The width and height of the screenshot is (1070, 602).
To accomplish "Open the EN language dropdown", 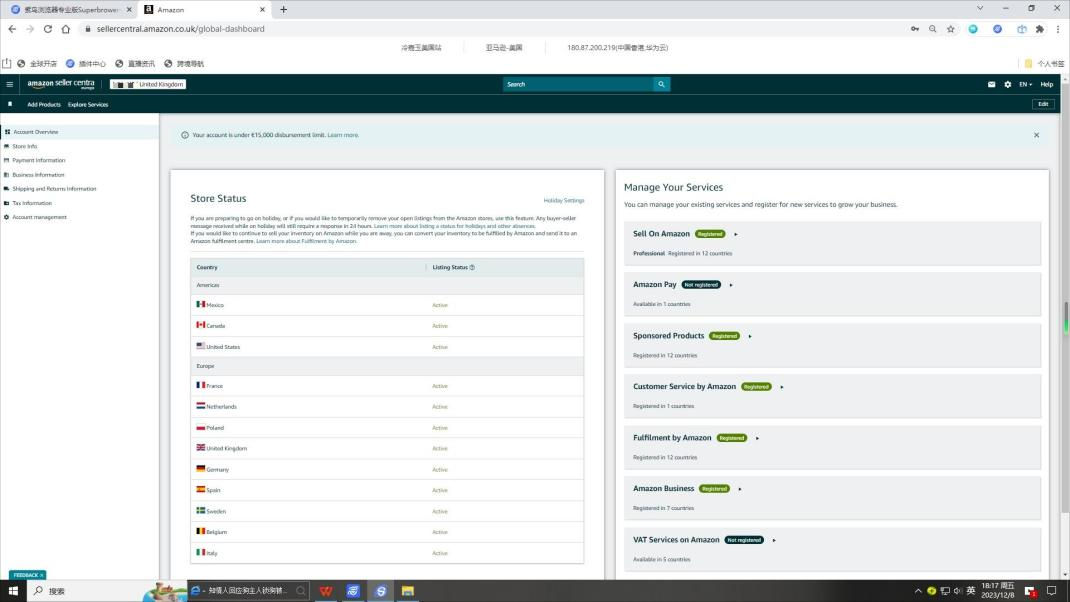I will point(1026,85).
